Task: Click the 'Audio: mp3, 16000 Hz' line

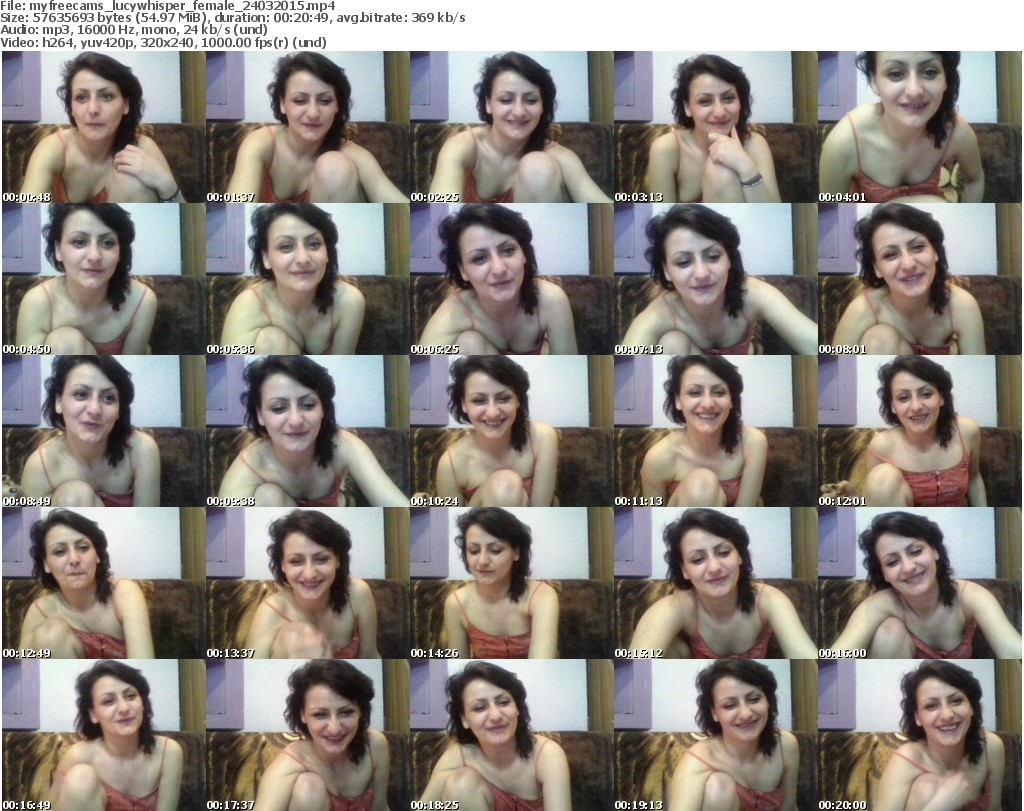Action: (x=134, y=30)
